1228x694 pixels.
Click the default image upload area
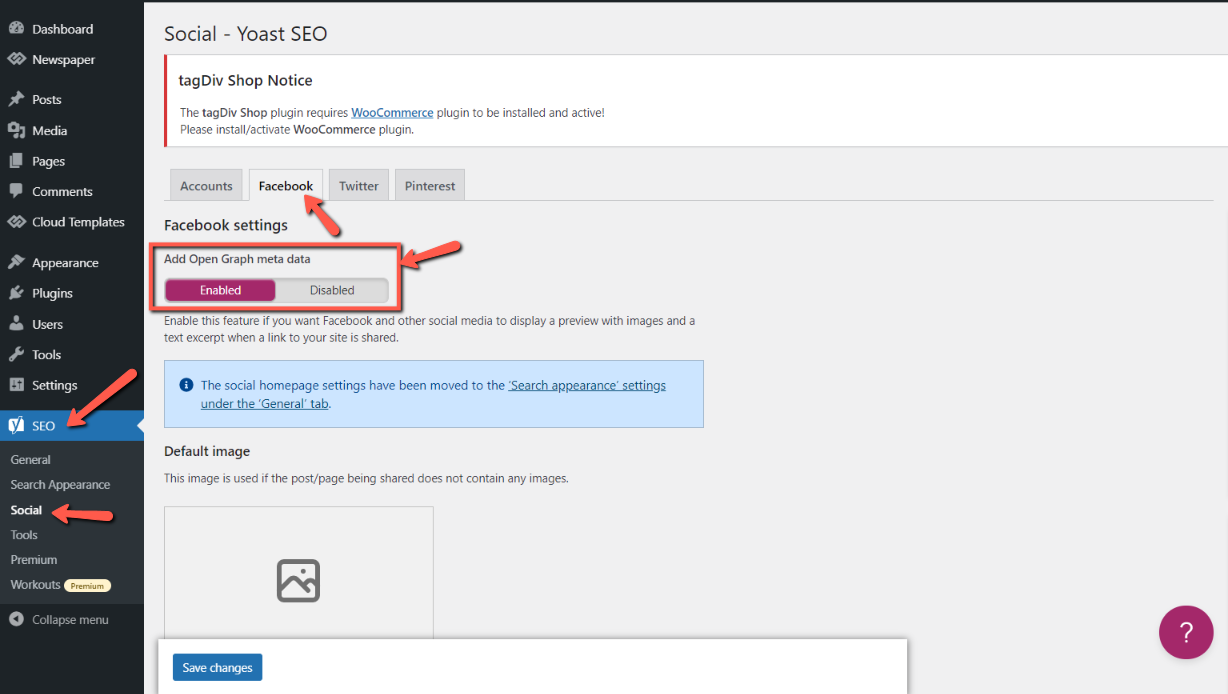[299, 574]
